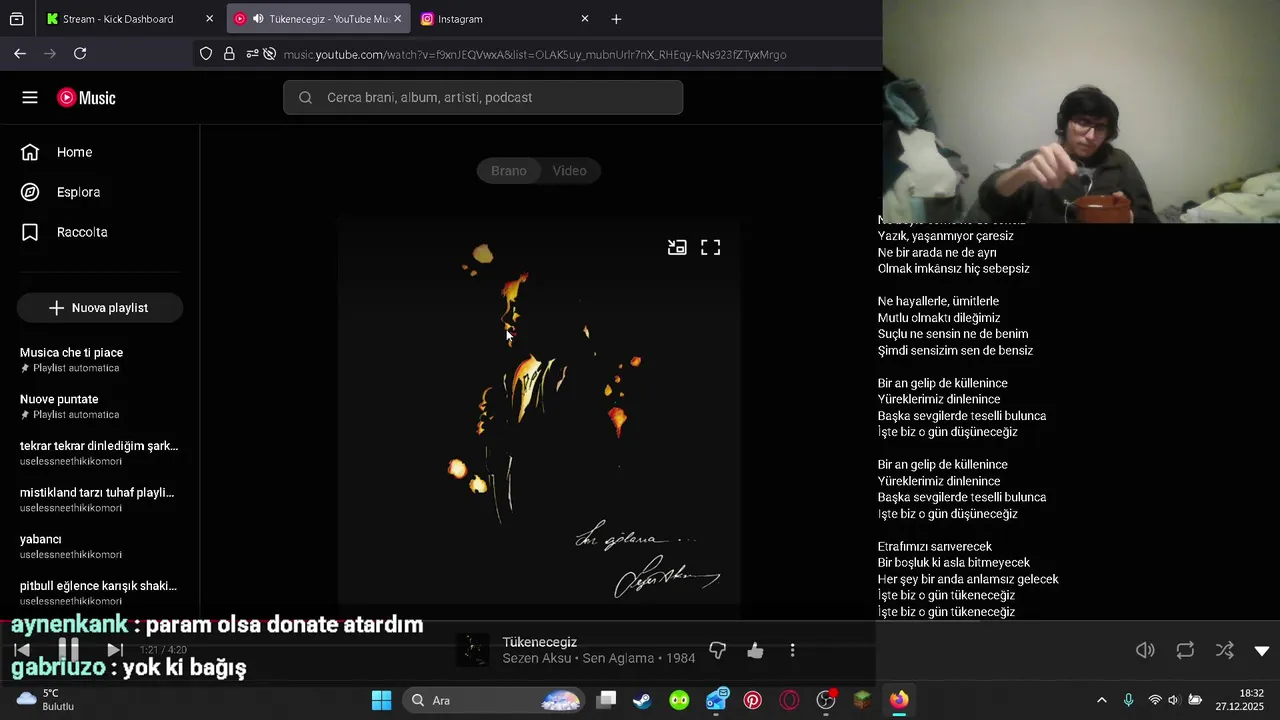Image resolution: width=1280 pixels, height=720 pixels.
Task: Collapse the player page with the arrow
Action: pos(1262,651)
